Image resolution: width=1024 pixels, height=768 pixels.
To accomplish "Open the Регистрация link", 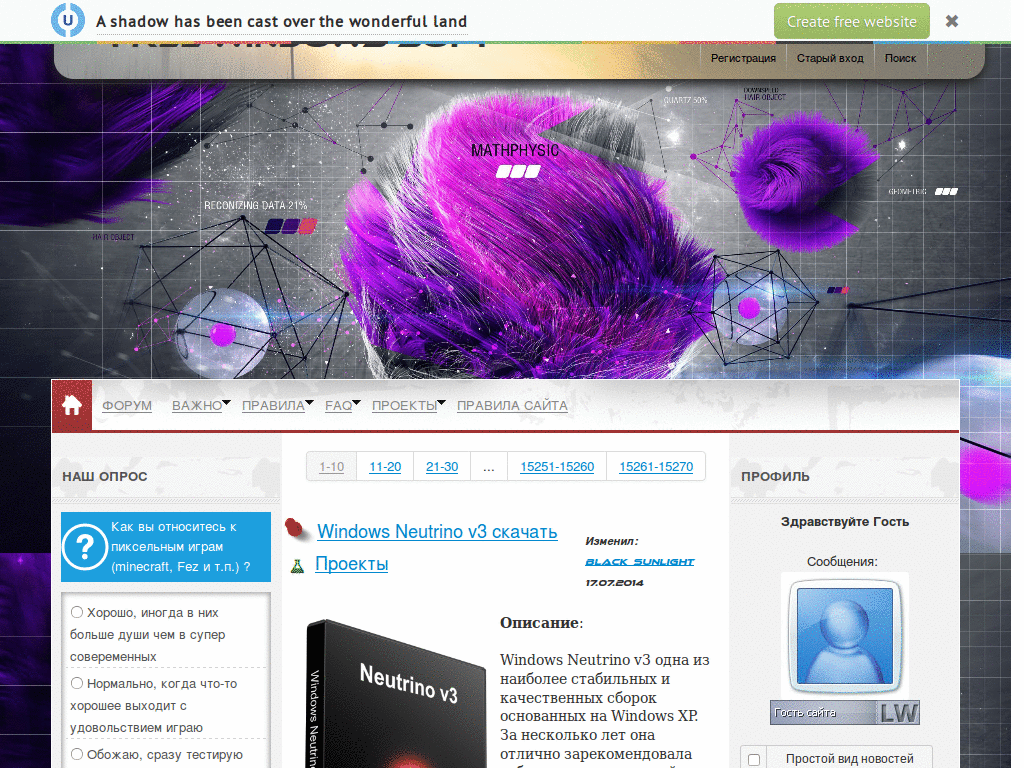I will pyautogui.click(x=743, y=58).
